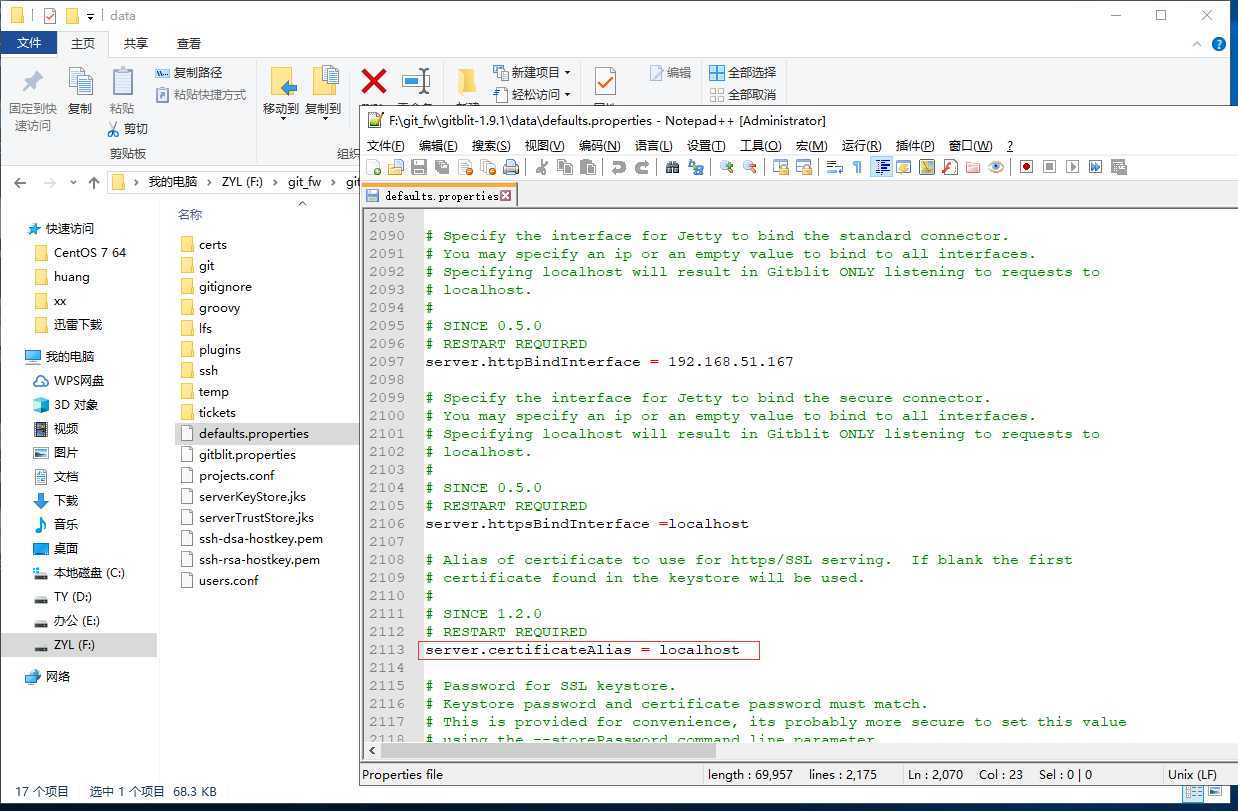Start macro recording red dot icon
This screenshot has width=1238, height=811.
tap(1026, 167)
